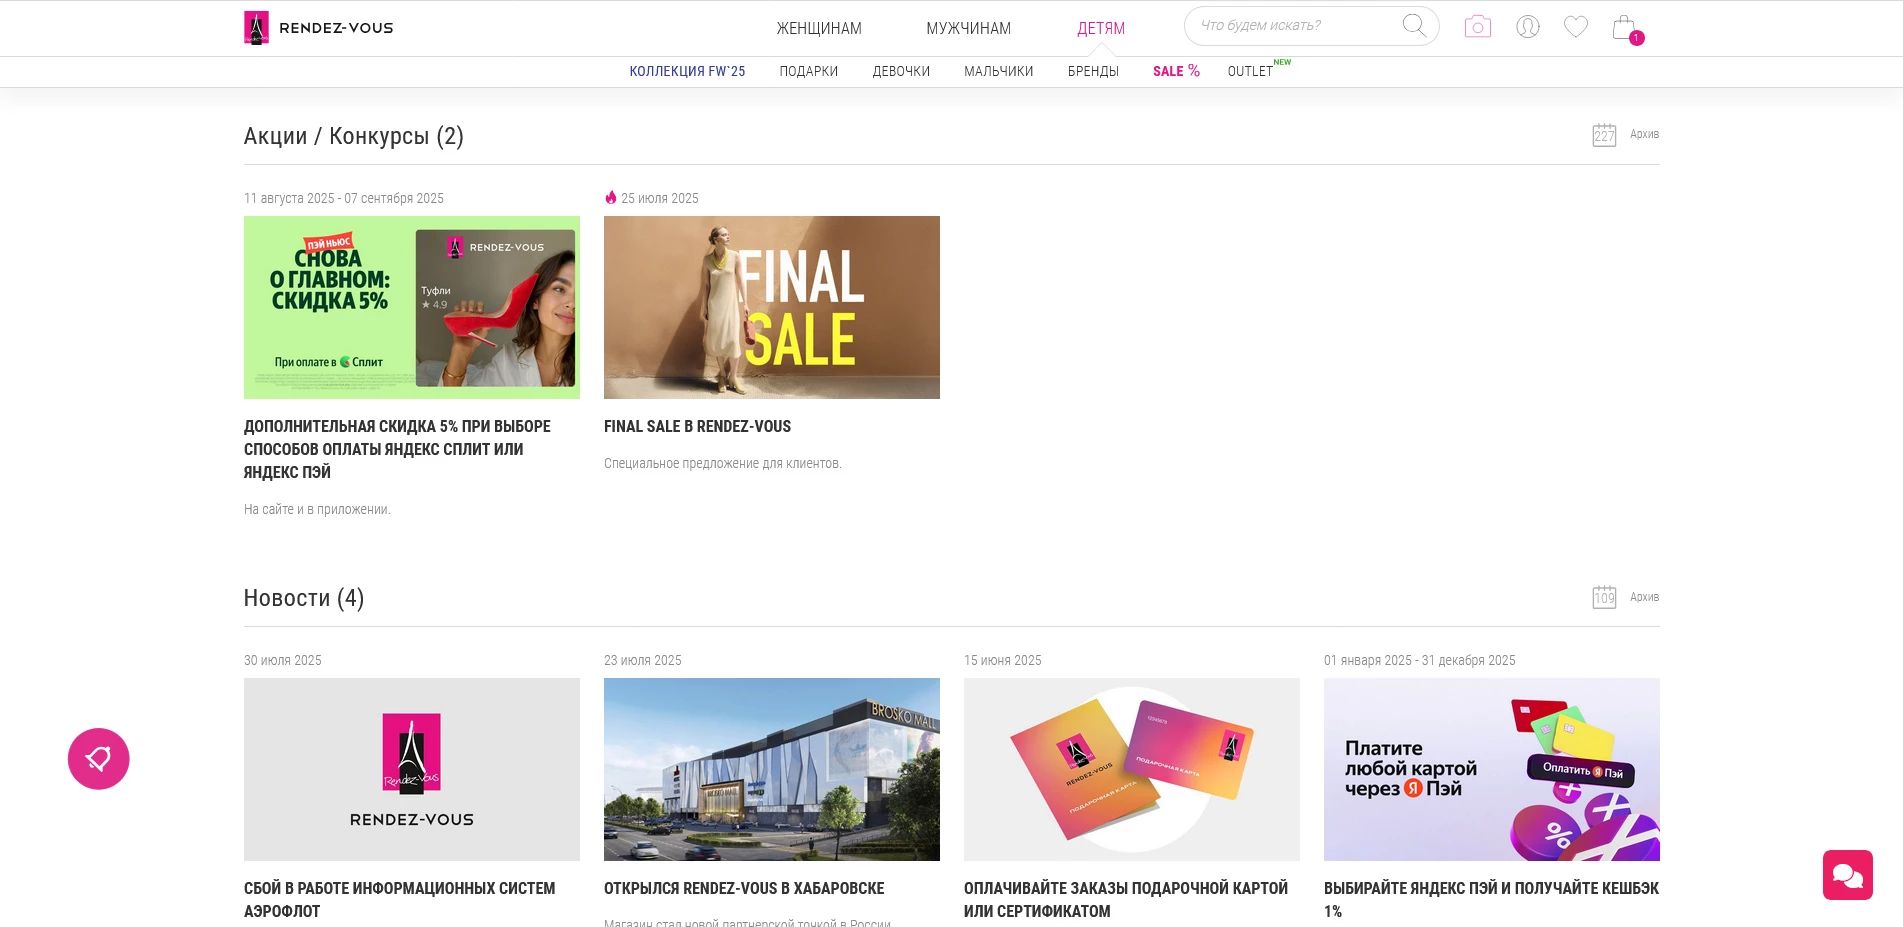Open the news archive calendar icon
This screenshot has height=927, width=1903.
pos(1604,598)
